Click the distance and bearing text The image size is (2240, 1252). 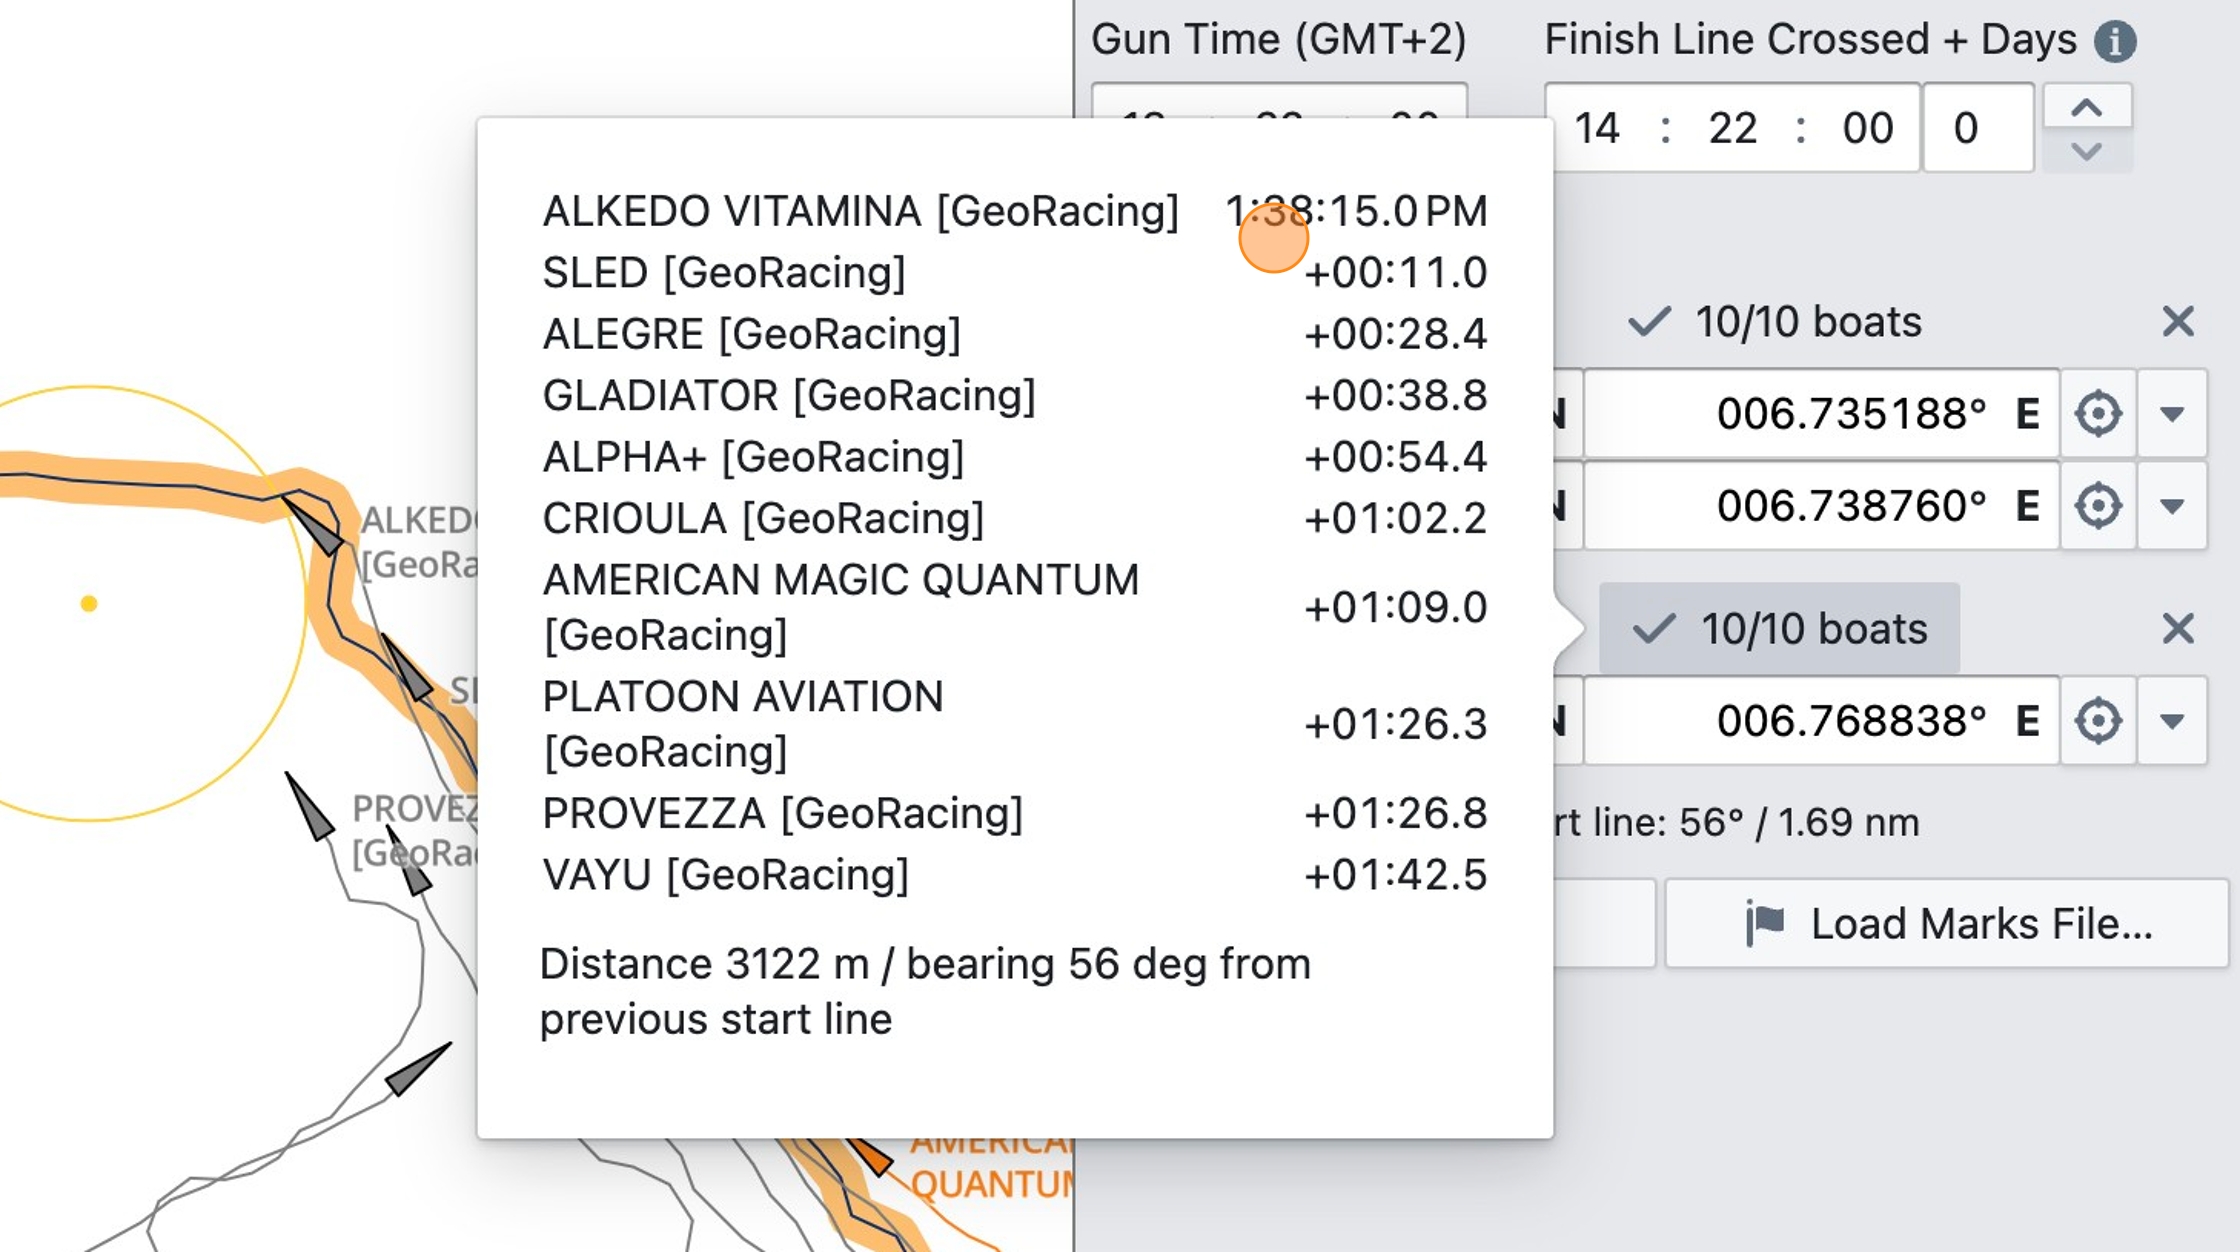pos(925,992)
